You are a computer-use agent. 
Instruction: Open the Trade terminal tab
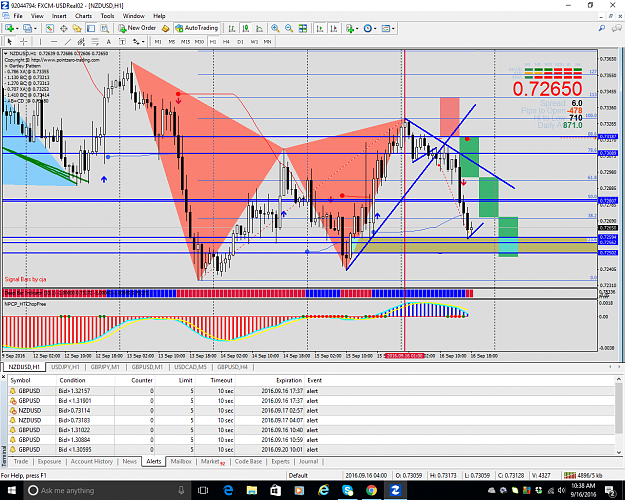click(x=21, y=461)
